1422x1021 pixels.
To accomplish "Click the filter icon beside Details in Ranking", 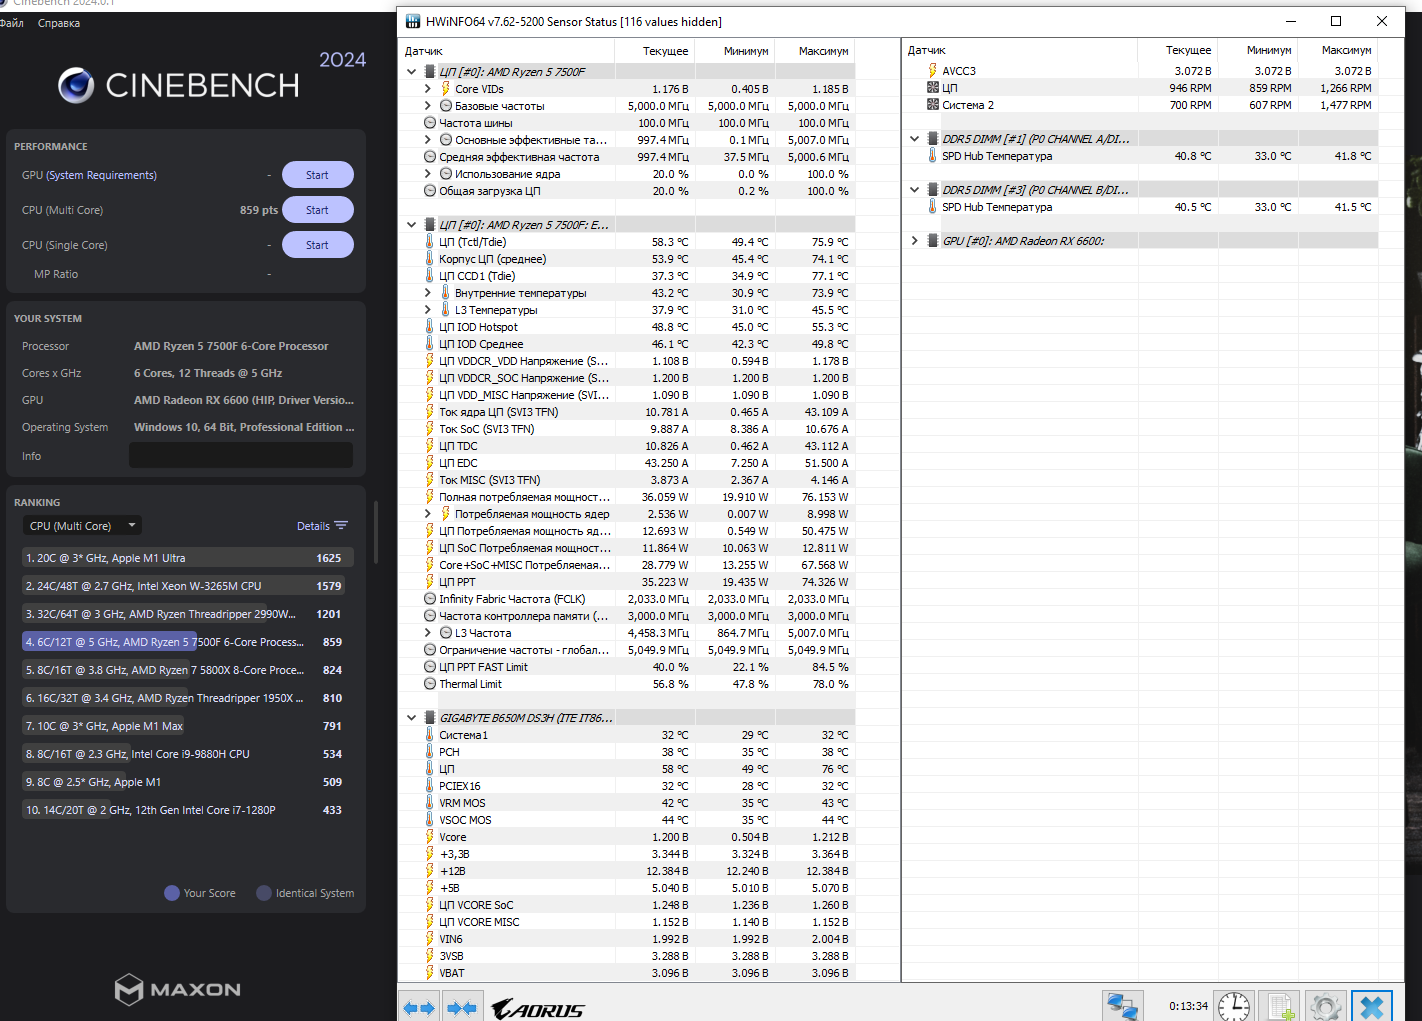I will (x=341, y=525).
